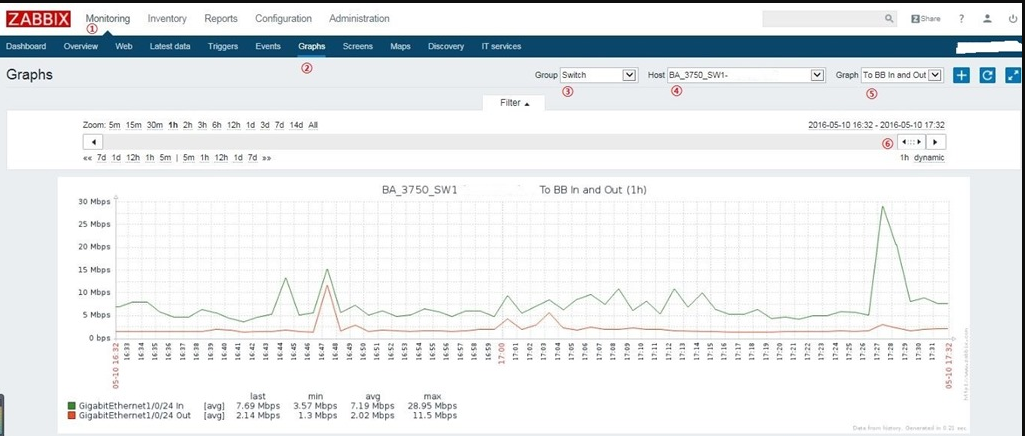Screen dimensions: 1025x436
Task: Click the time range scrollbar track
Action: [x=500, y=142]
